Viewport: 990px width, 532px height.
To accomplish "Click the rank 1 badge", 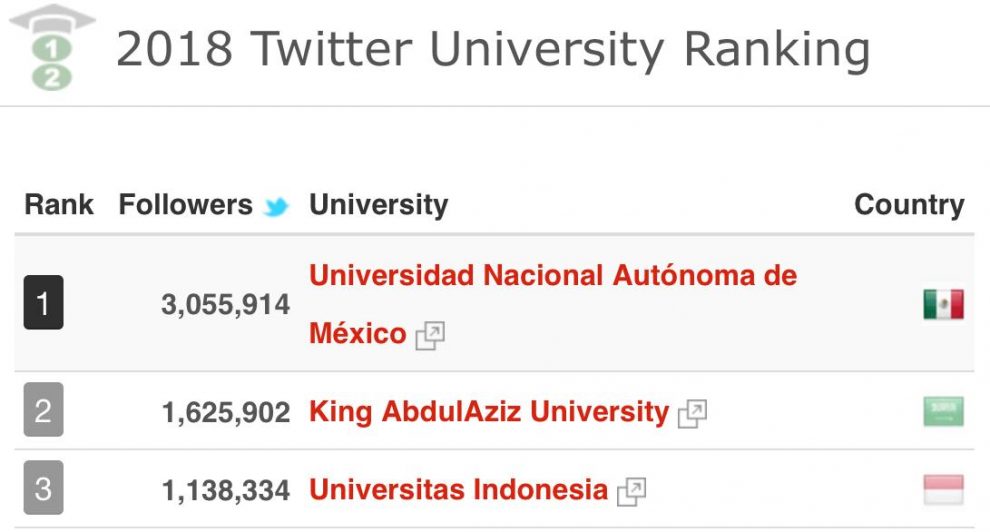I will click(x=44, y=302).
